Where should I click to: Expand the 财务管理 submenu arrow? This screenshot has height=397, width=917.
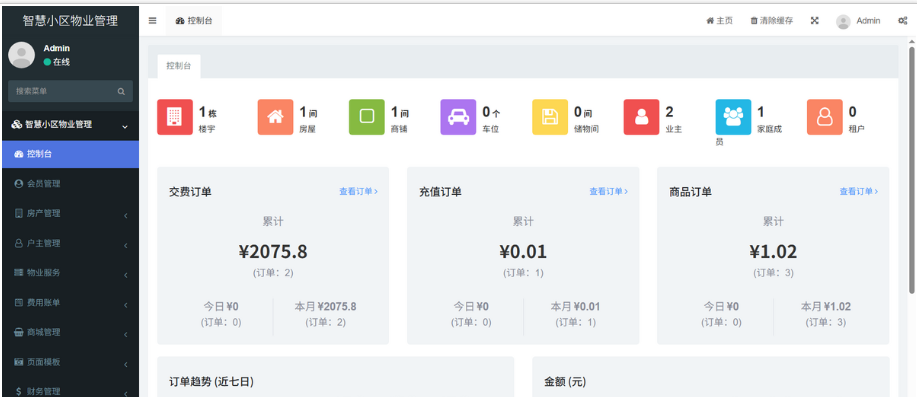point(126,393)
